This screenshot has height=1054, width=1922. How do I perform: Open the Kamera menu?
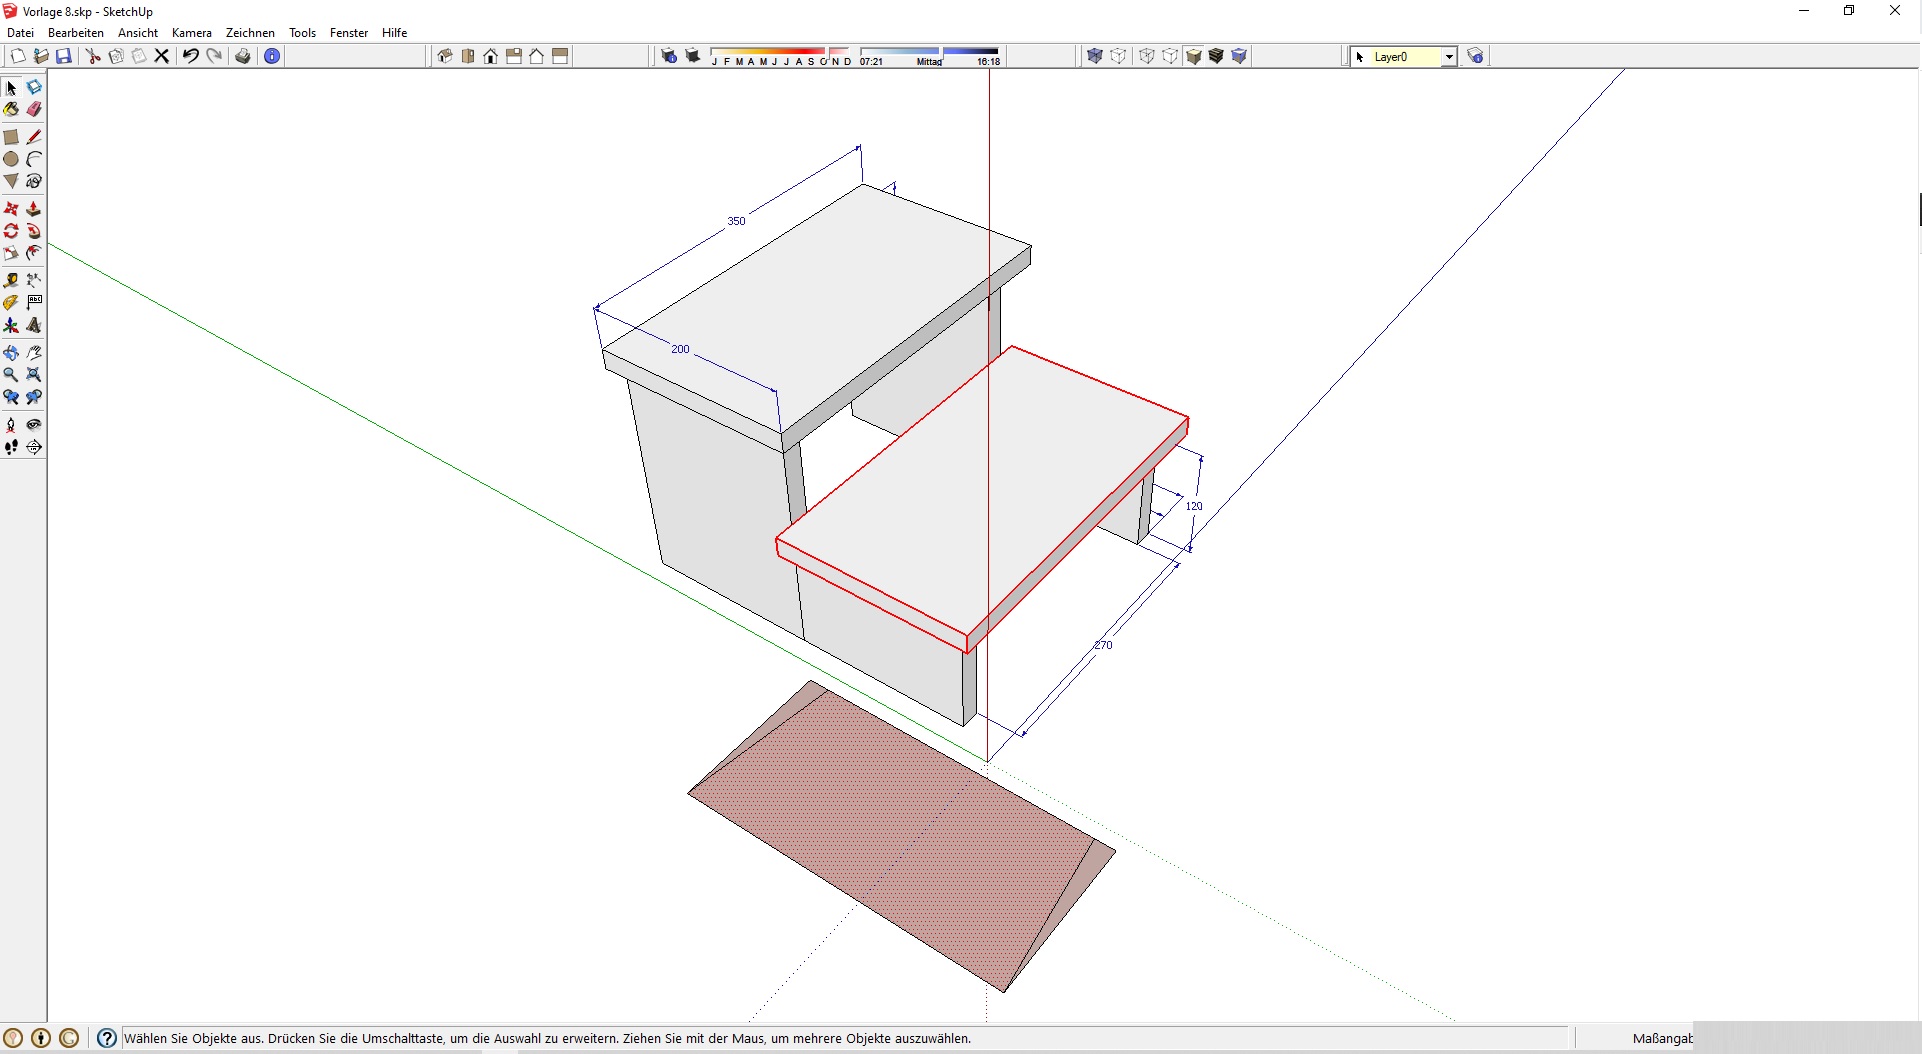tap(191, 33)
